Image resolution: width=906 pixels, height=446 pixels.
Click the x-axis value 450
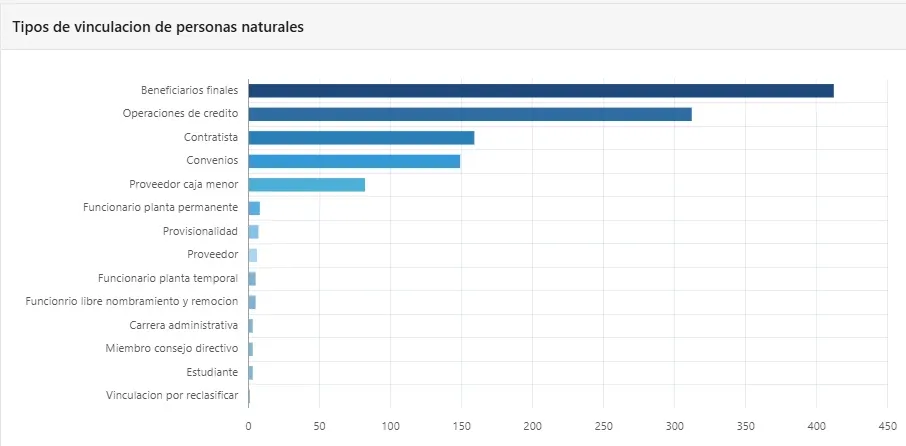[x=887, y=426]
